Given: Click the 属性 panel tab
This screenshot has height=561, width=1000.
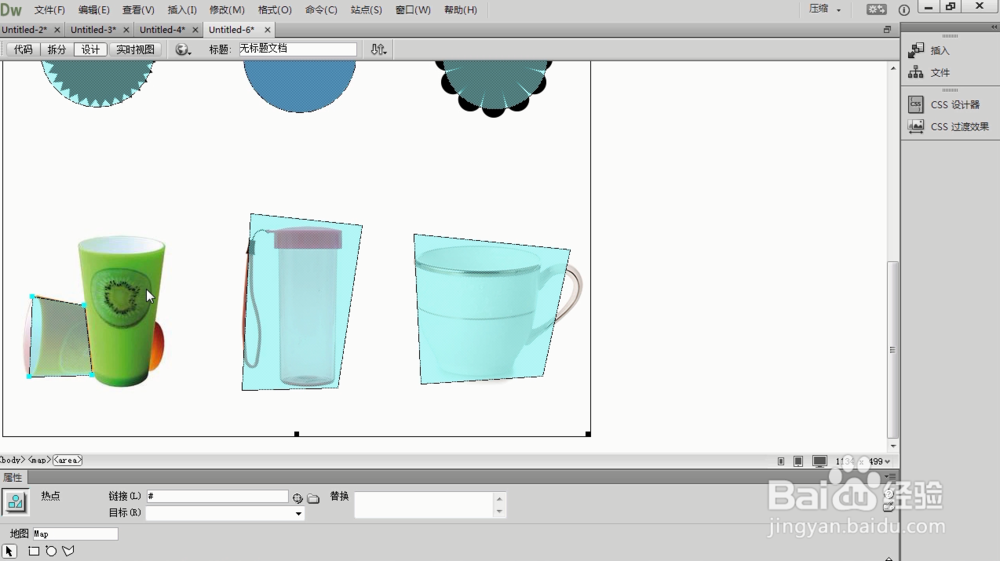Looking at the screenshot, I should tap(13, 477).
